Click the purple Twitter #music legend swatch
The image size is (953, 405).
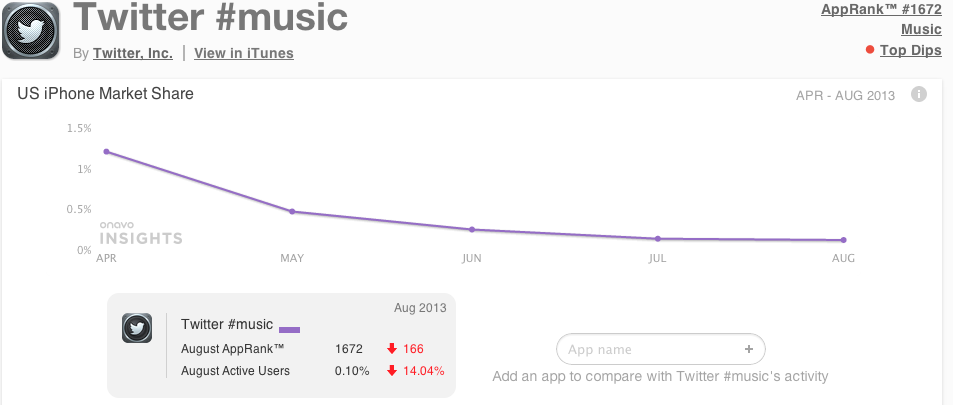pos(289,329)
